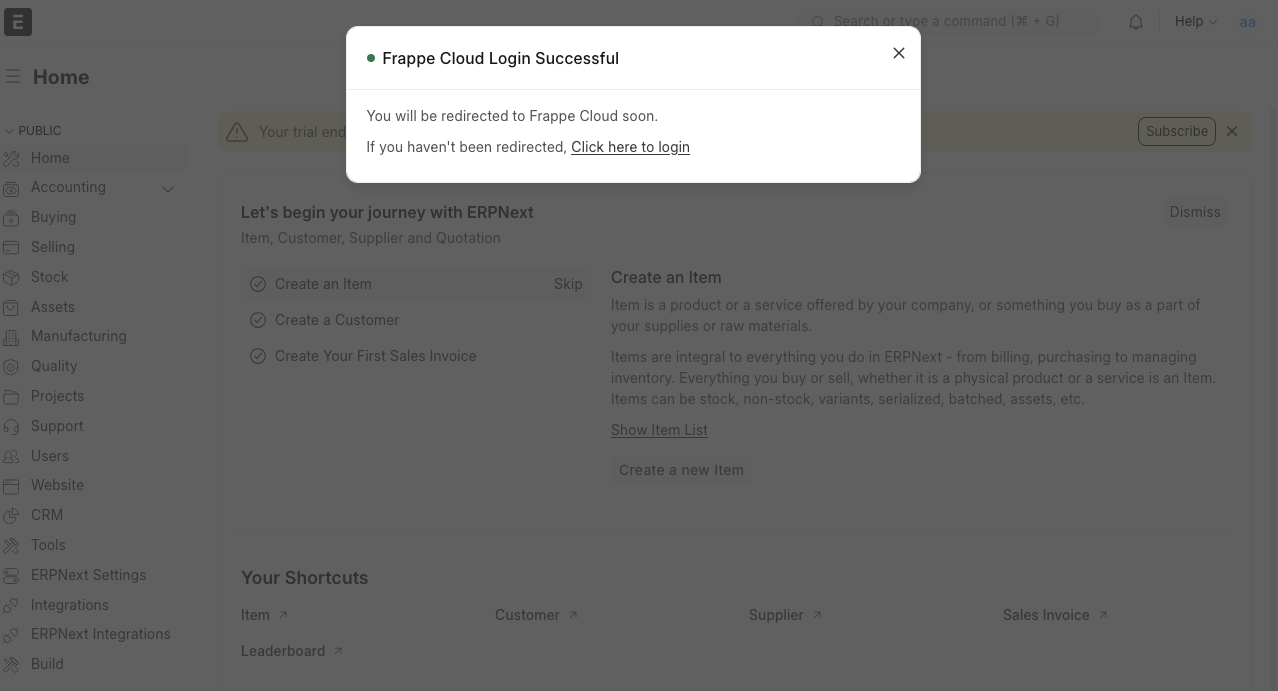The height and width of the screenshot is (691, 1278).
Task: Check Create Your First Sales Invoice circle
Action: [258, 356]
